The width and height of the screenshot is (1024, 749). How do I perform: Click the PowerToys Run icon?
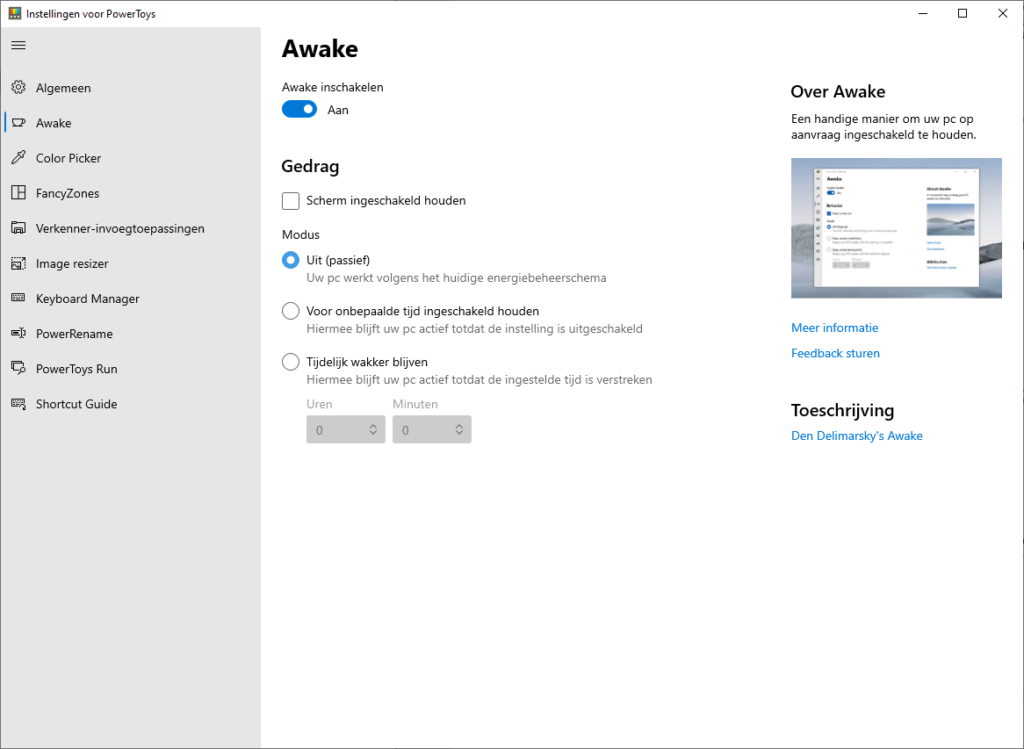[18, 368]
